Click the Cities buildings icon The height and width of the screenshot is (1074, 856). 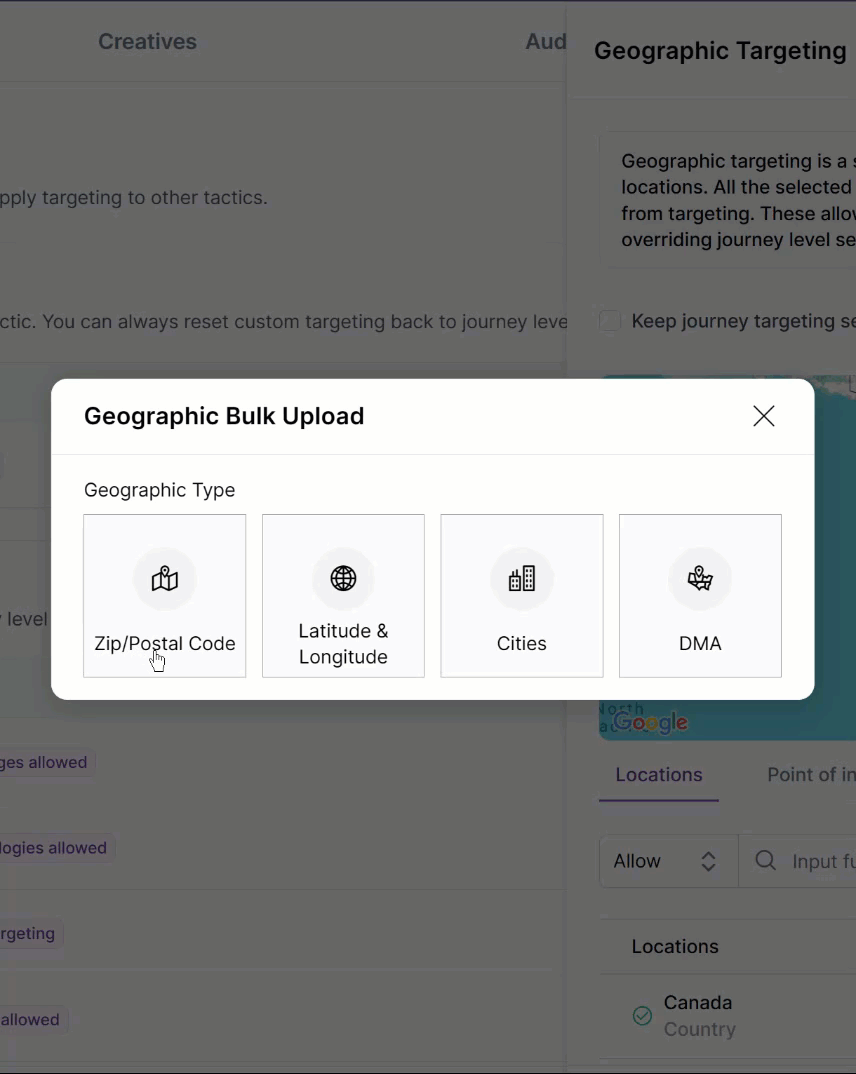(x=522, y=579)
